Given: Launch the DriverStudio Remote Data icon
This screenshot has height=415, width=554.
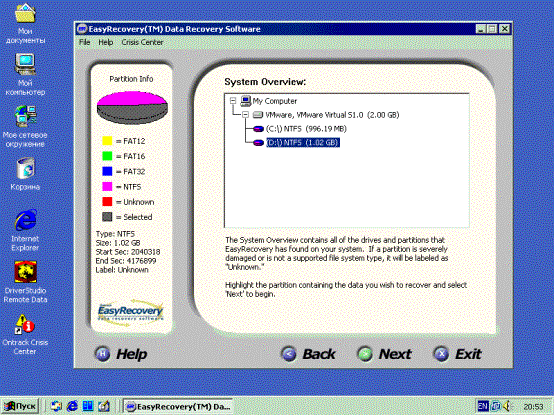Looking at the screenshot, I should coord(25,272).
